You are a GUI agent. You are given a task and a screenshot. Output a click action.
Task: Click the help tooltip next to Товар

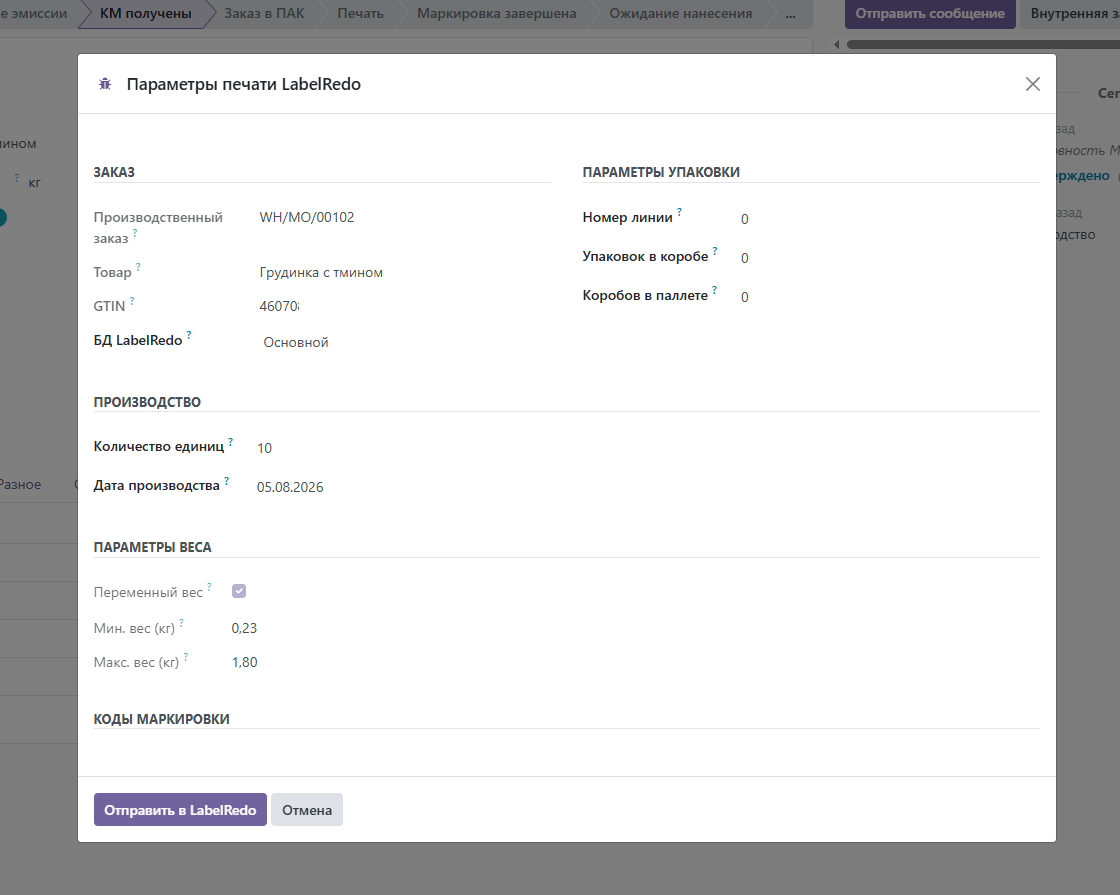coord(138,267)
